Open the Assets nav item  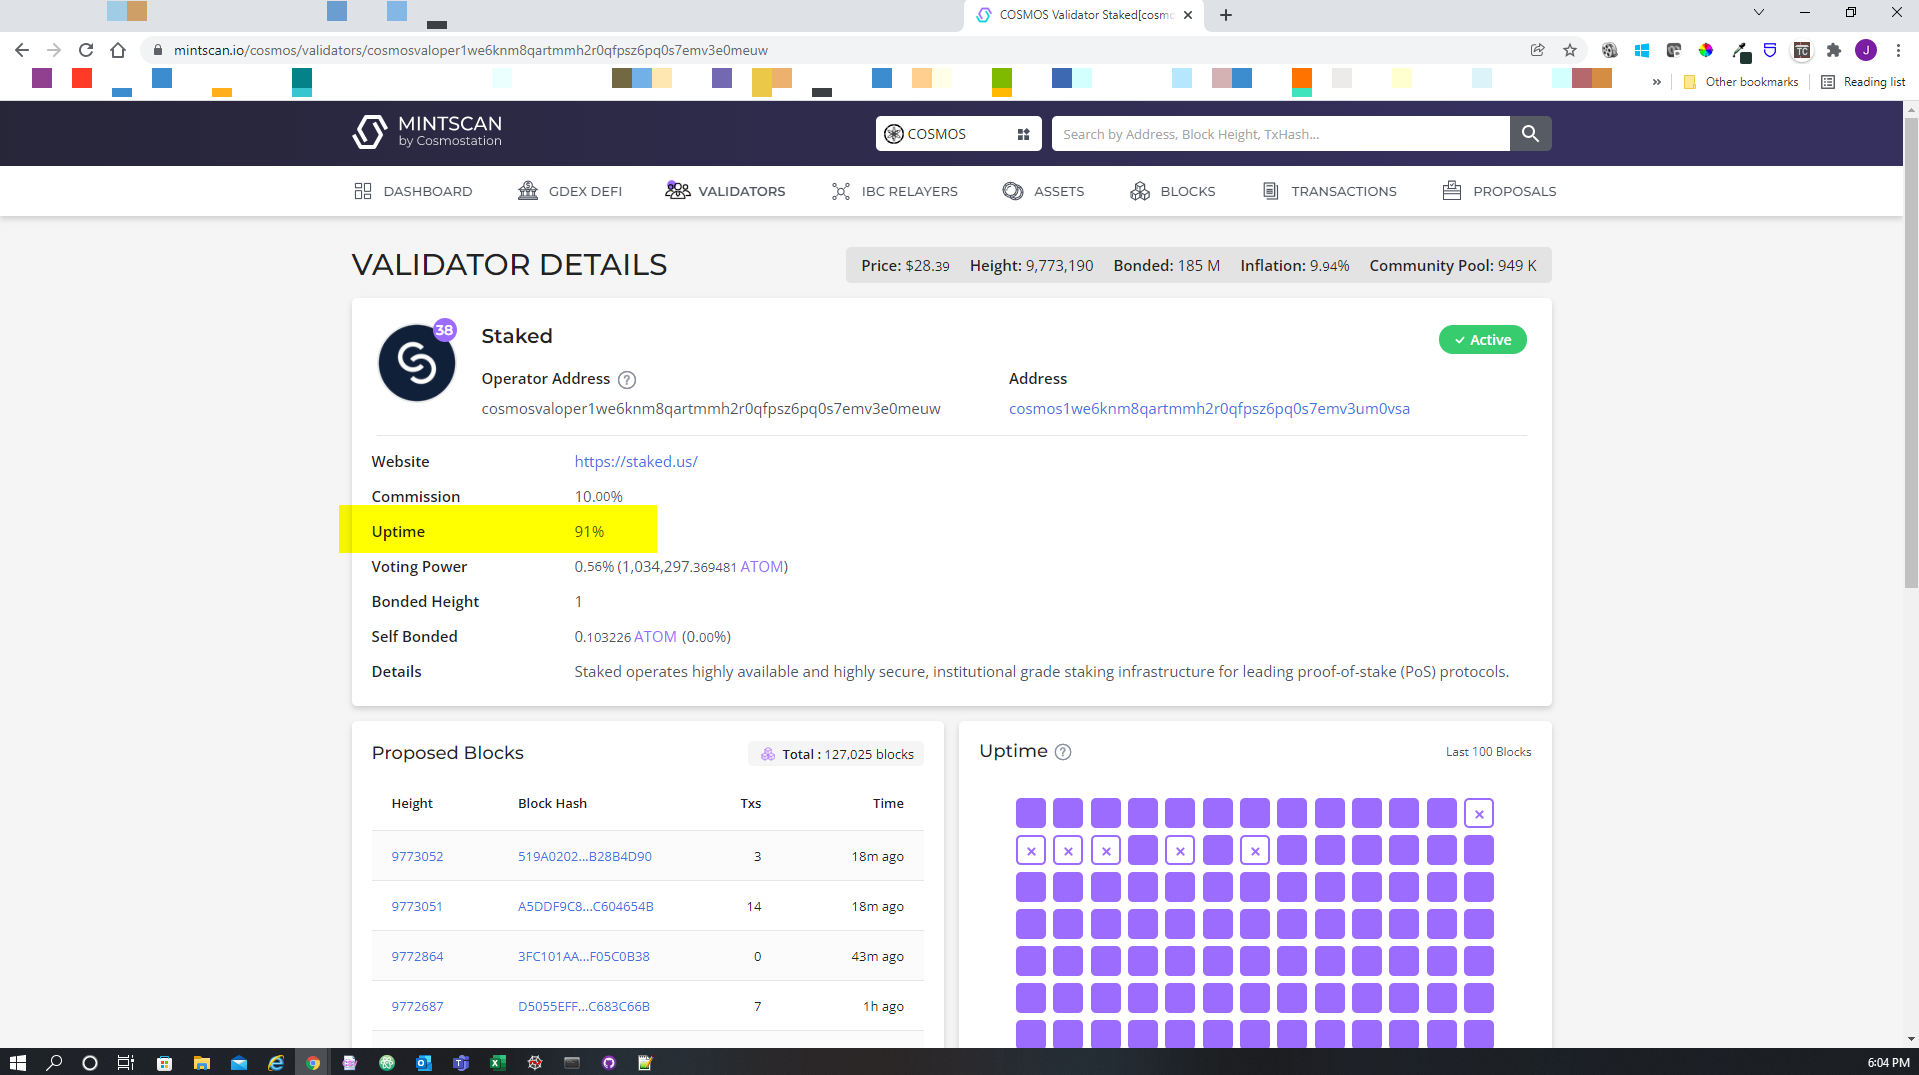pyautogui.click(x=1044, y=191)
